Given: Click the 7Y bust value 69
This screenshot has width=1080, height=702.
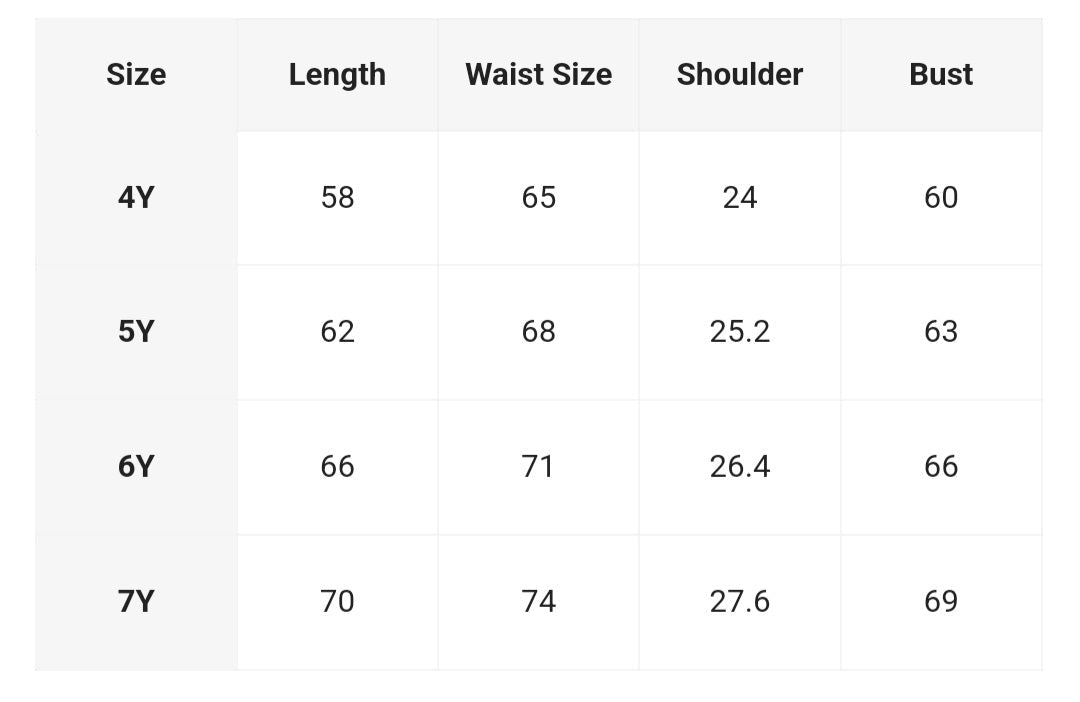Looking at the screenshot, I should pos(941,602).
